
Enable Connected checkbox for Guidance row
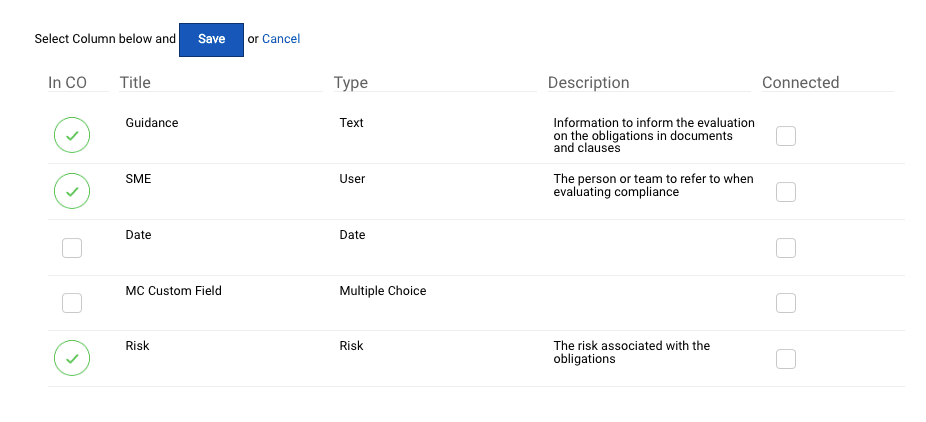(786, 136)
